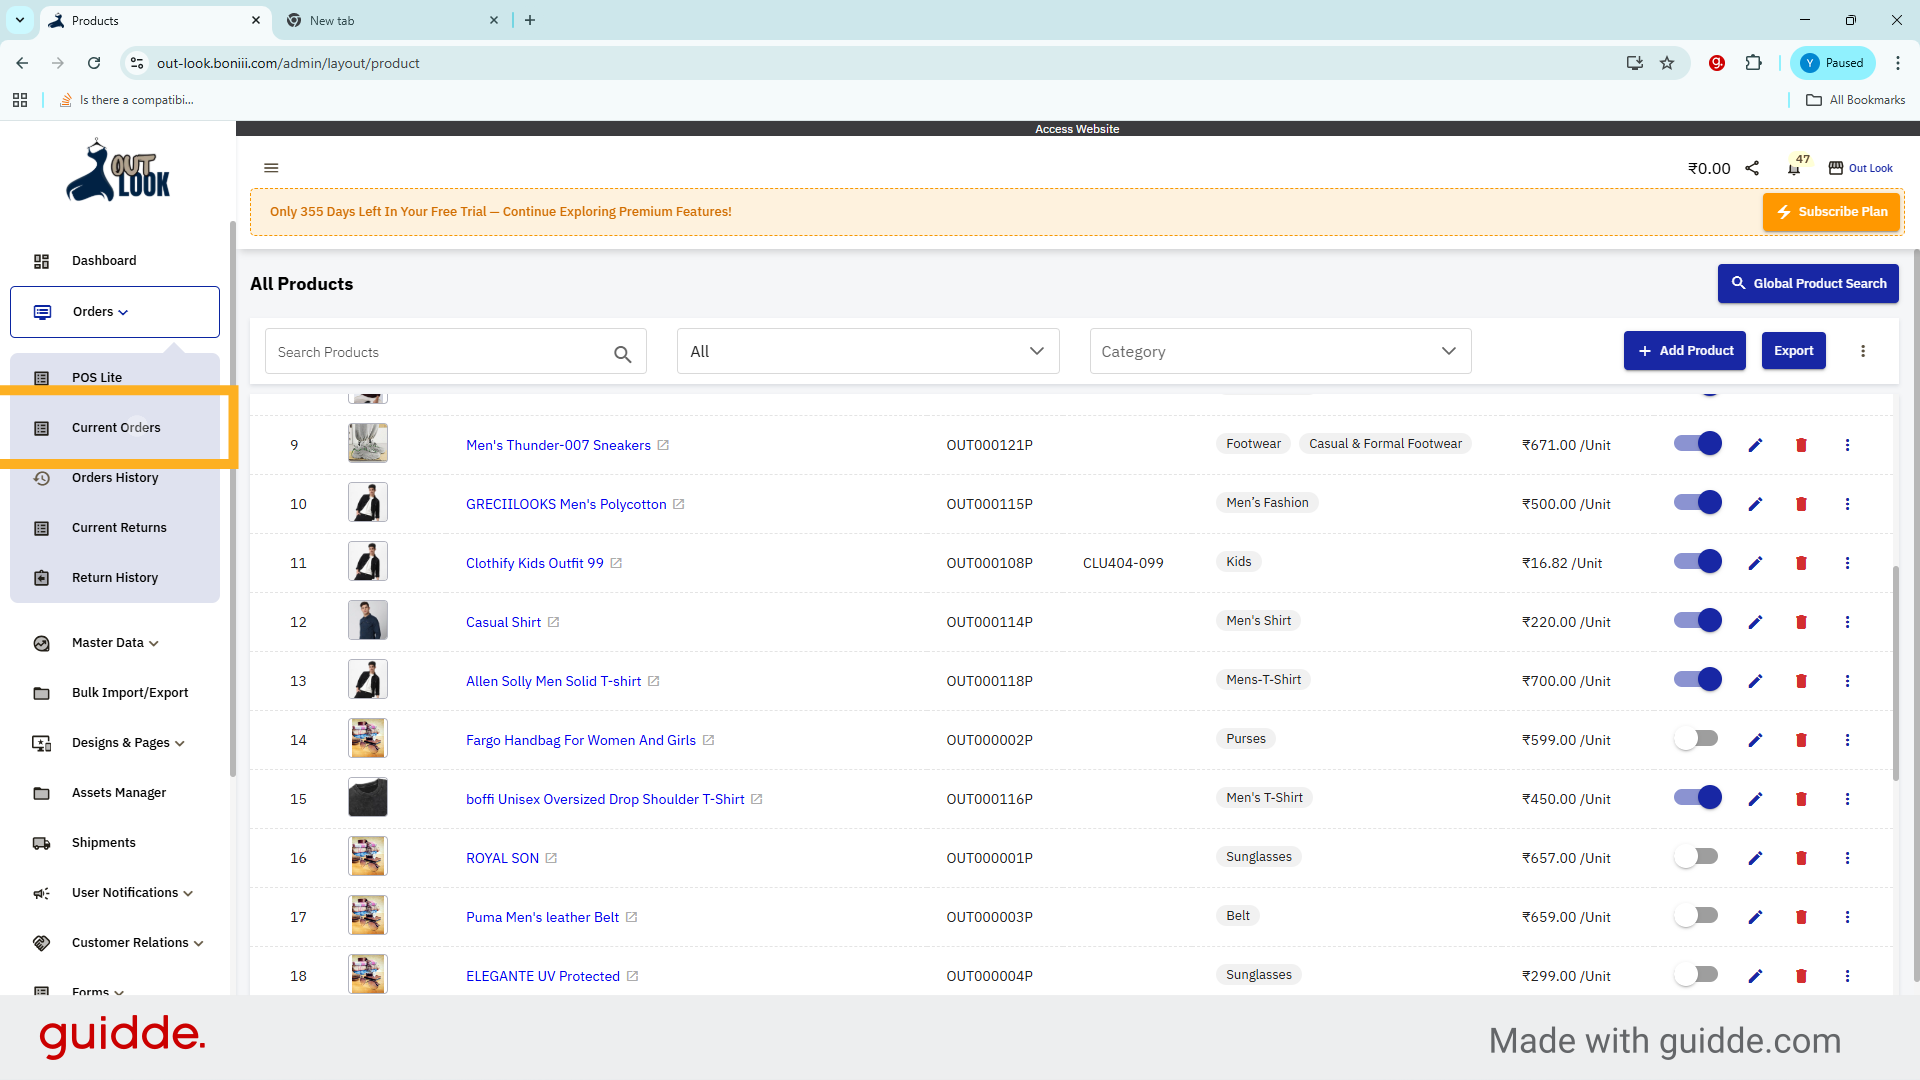Click the search magnifier in Search Products
This screenshot has height=1080, width=1920.
(x=622, y=354)
